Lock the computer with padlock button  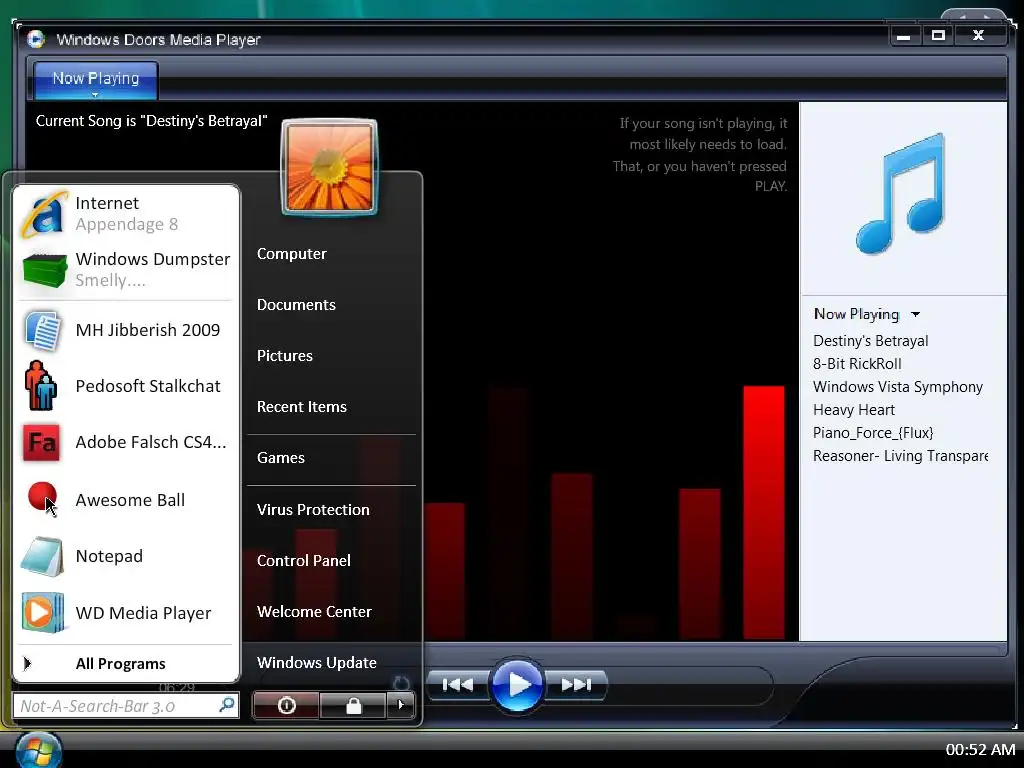click(353, 705)
